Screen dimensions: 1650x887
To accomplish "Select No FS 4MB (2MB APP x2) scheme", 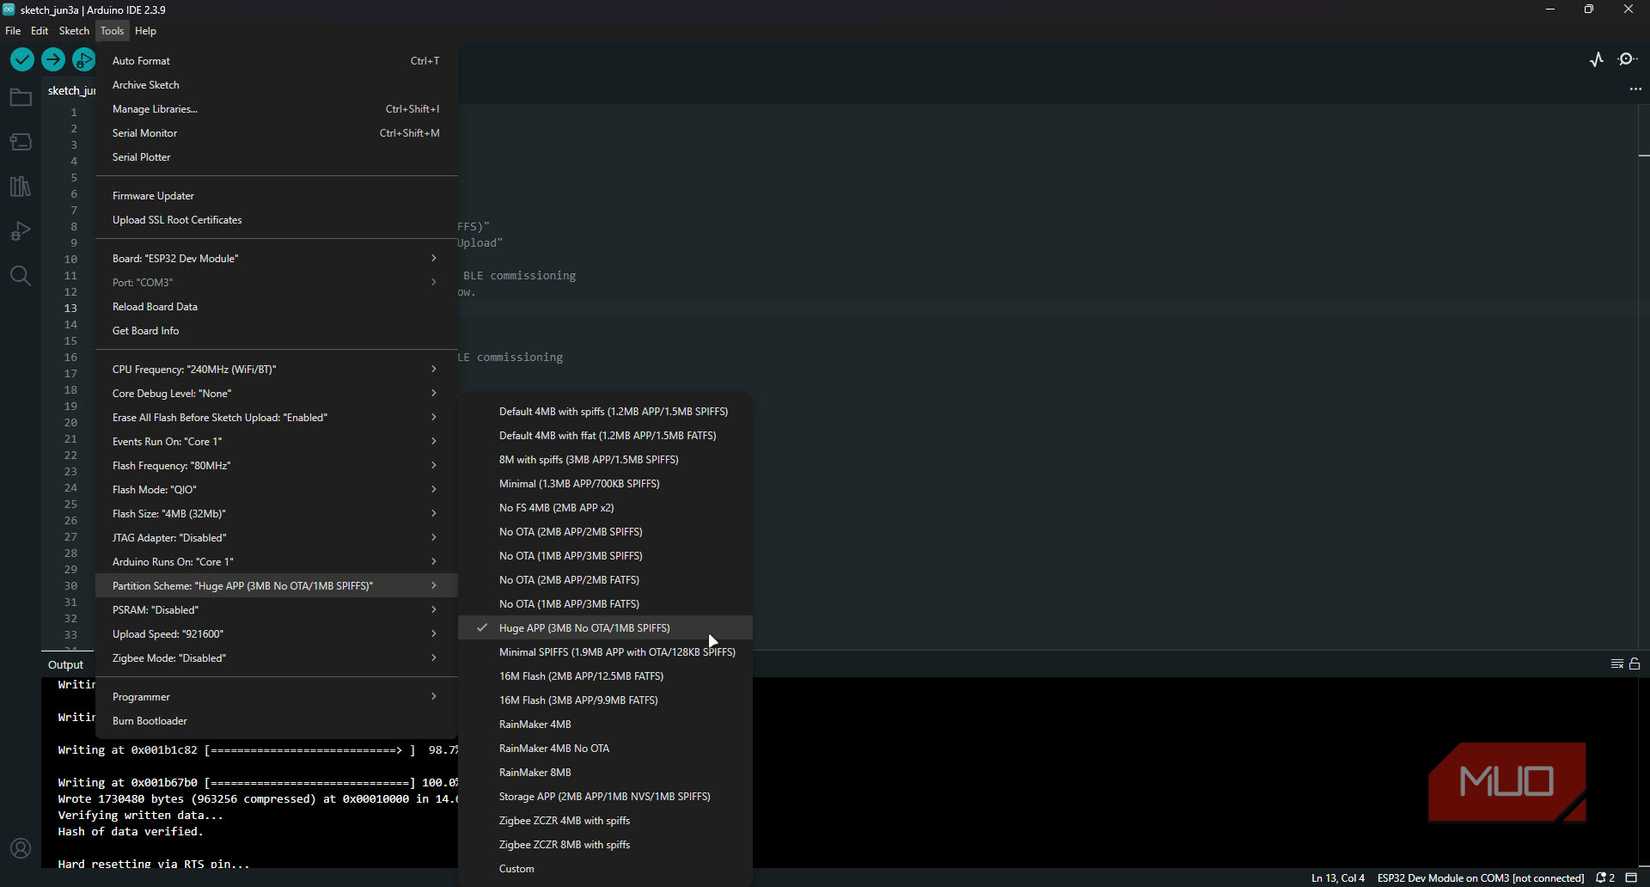I will pyautogui.click(x=605, y=507).
